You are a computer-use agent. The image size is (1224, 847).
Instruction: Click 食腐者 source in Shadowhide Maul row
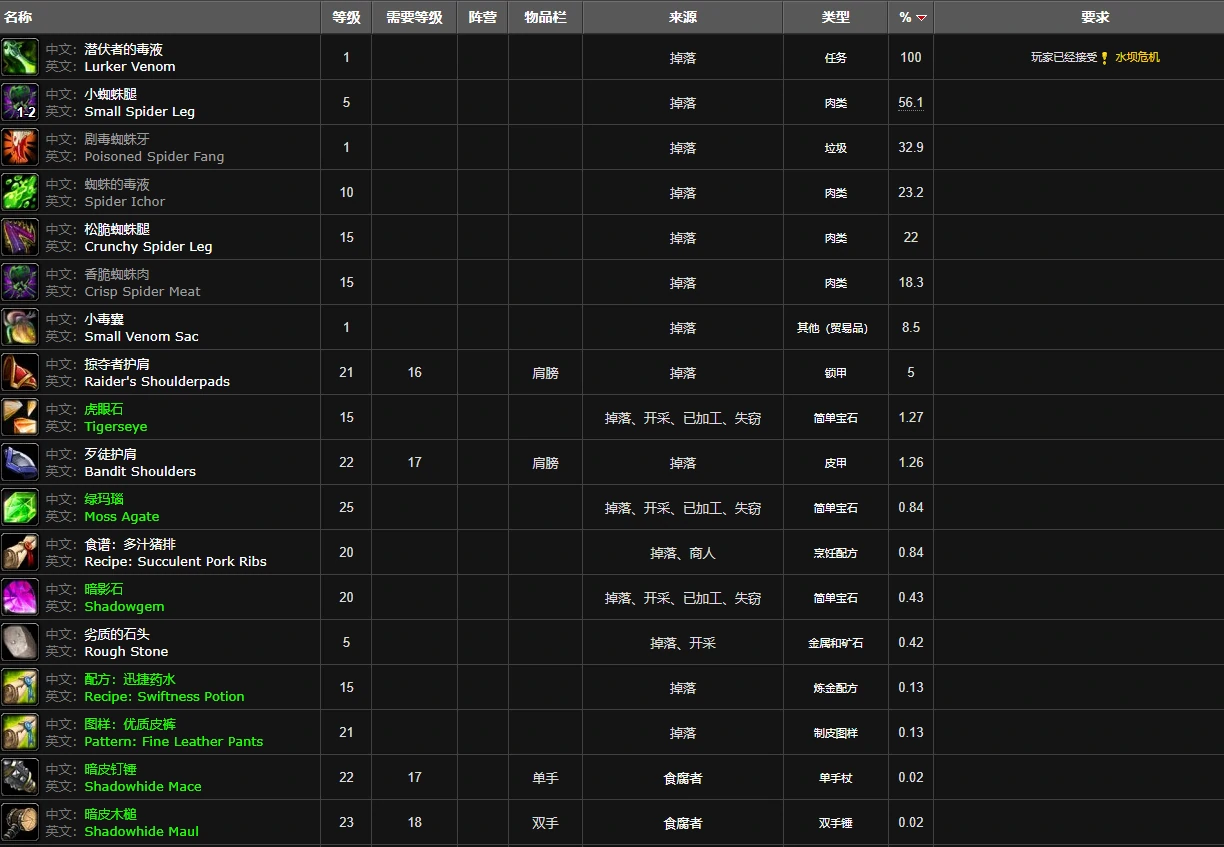coord(683,823)
